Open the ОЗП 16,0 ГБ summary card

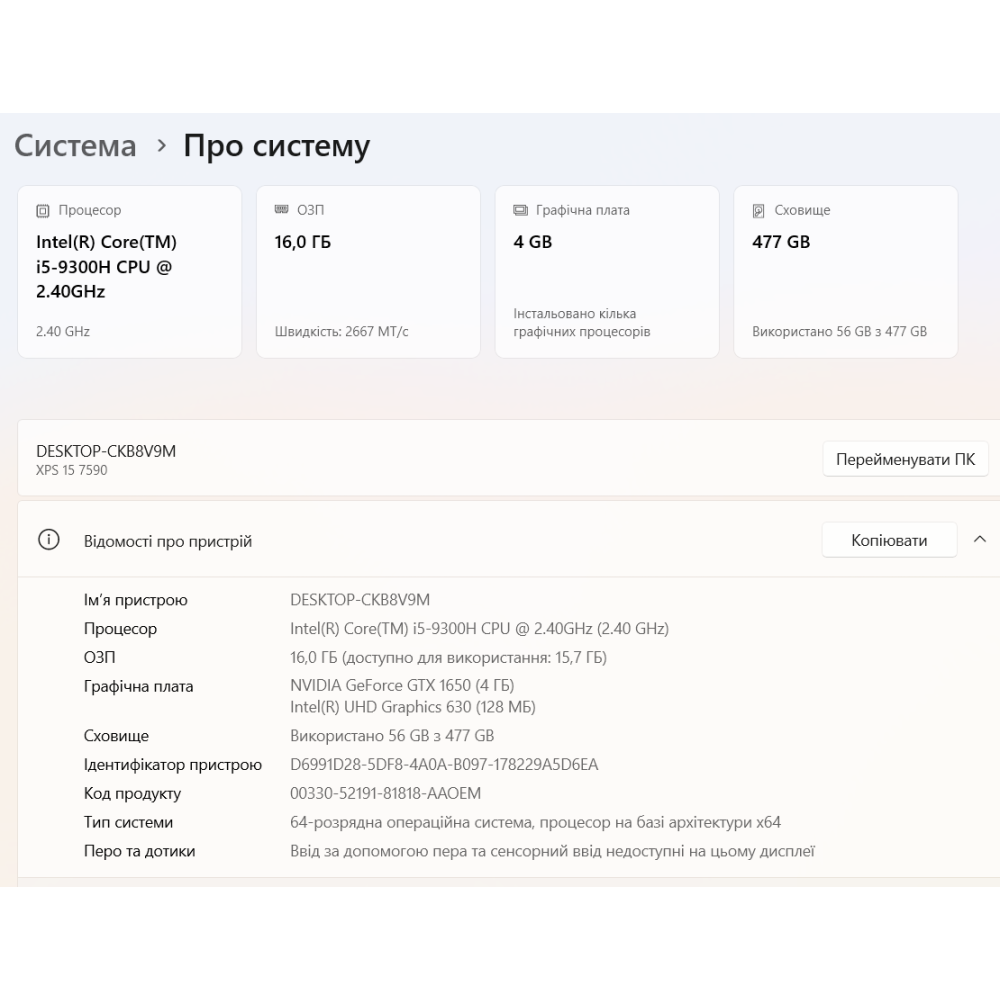tap(368, 272)
